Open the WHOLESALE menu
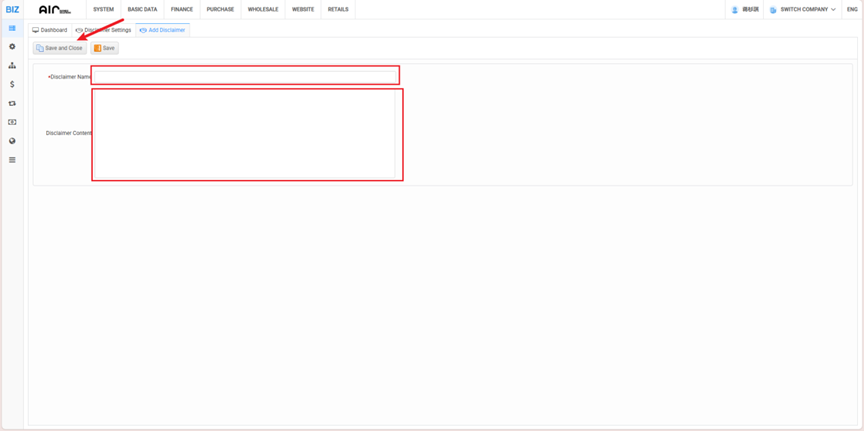The width and height of the screenshot is (864, 431). click(263, 10)
